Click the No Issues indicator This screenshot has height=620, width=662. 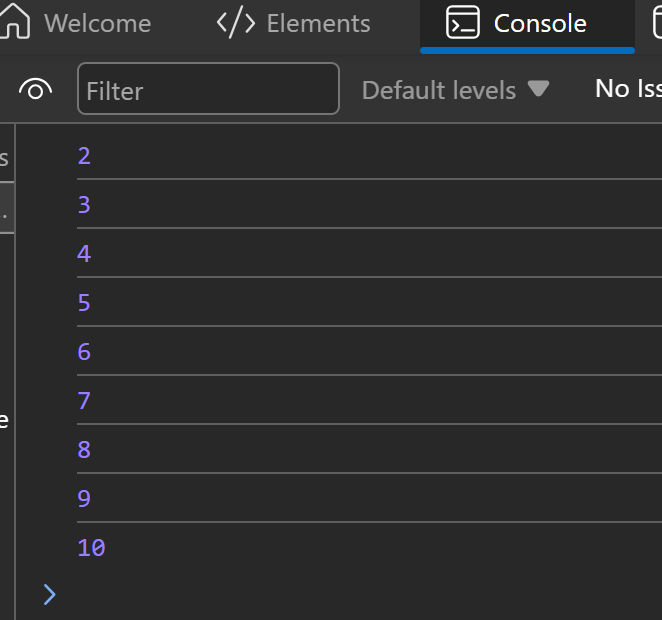pyautogui.click(x=627, y=89)
